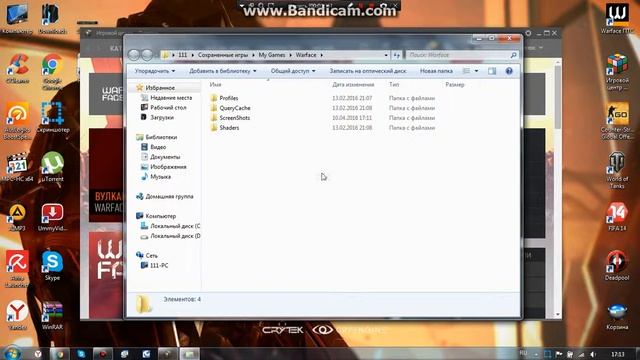
Task: Click the volume icon in system tray
Action: [593, 354]
